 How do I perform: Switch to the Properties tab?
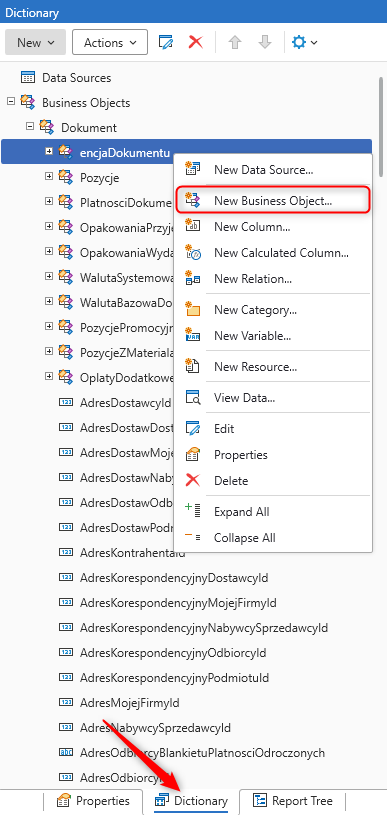click(94, 800)
